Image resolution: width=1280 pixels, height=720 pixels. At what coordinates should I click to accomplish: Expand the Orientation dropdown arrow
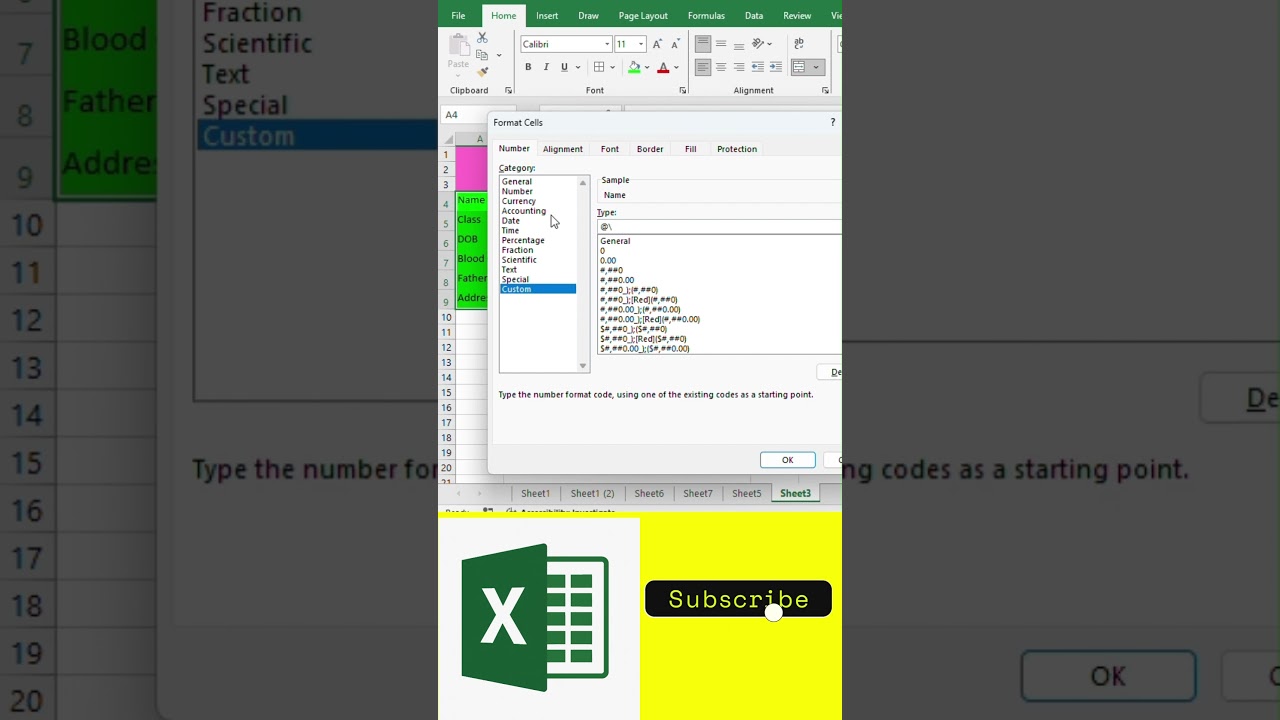770,45
